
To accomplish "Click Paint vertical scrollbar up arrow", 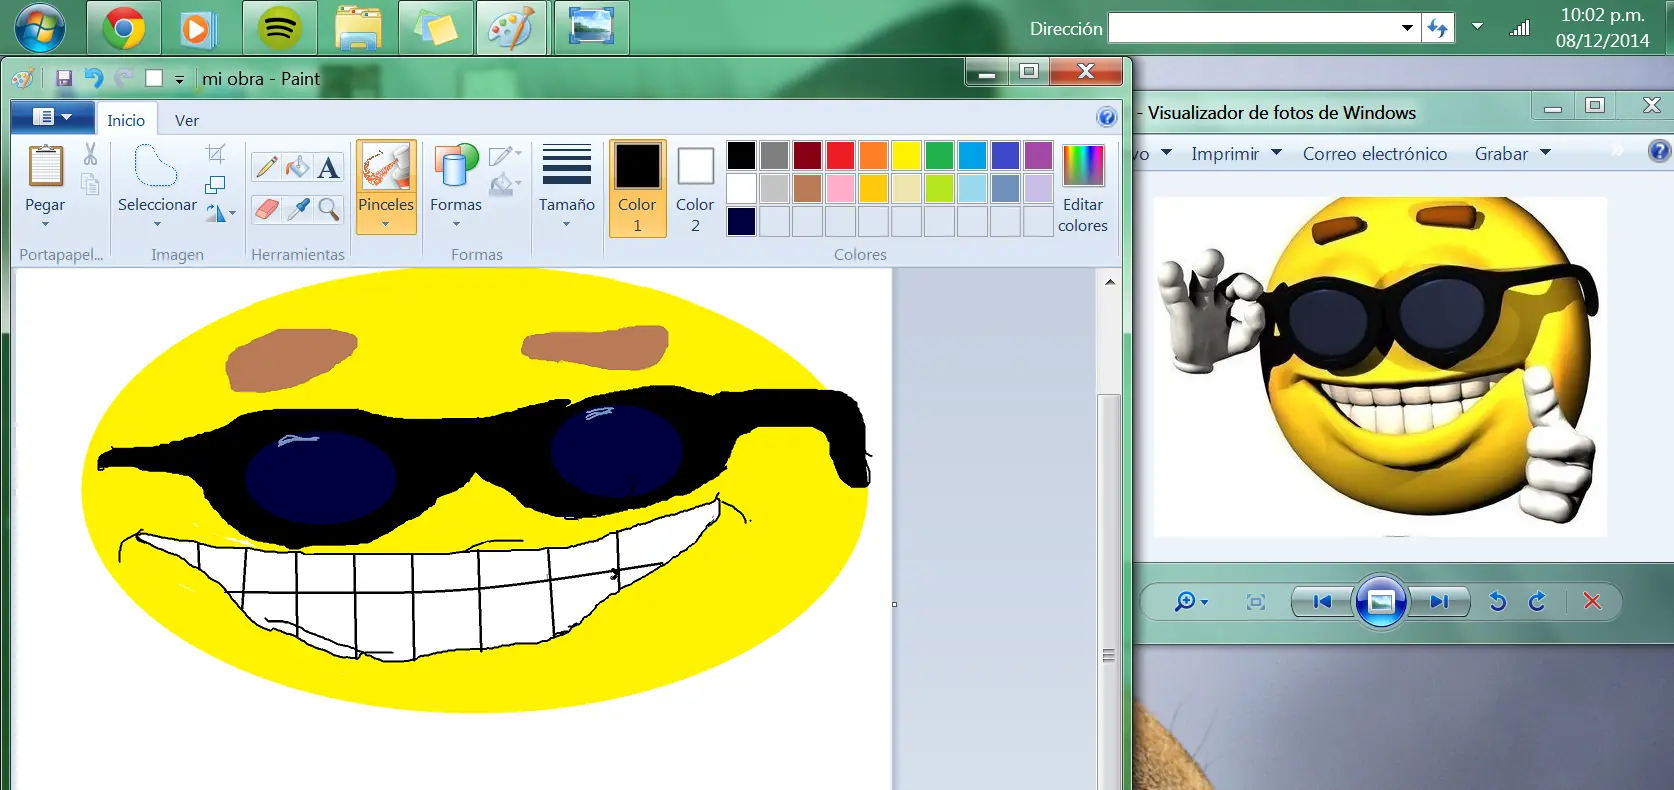I will (x=1109, y=282).
